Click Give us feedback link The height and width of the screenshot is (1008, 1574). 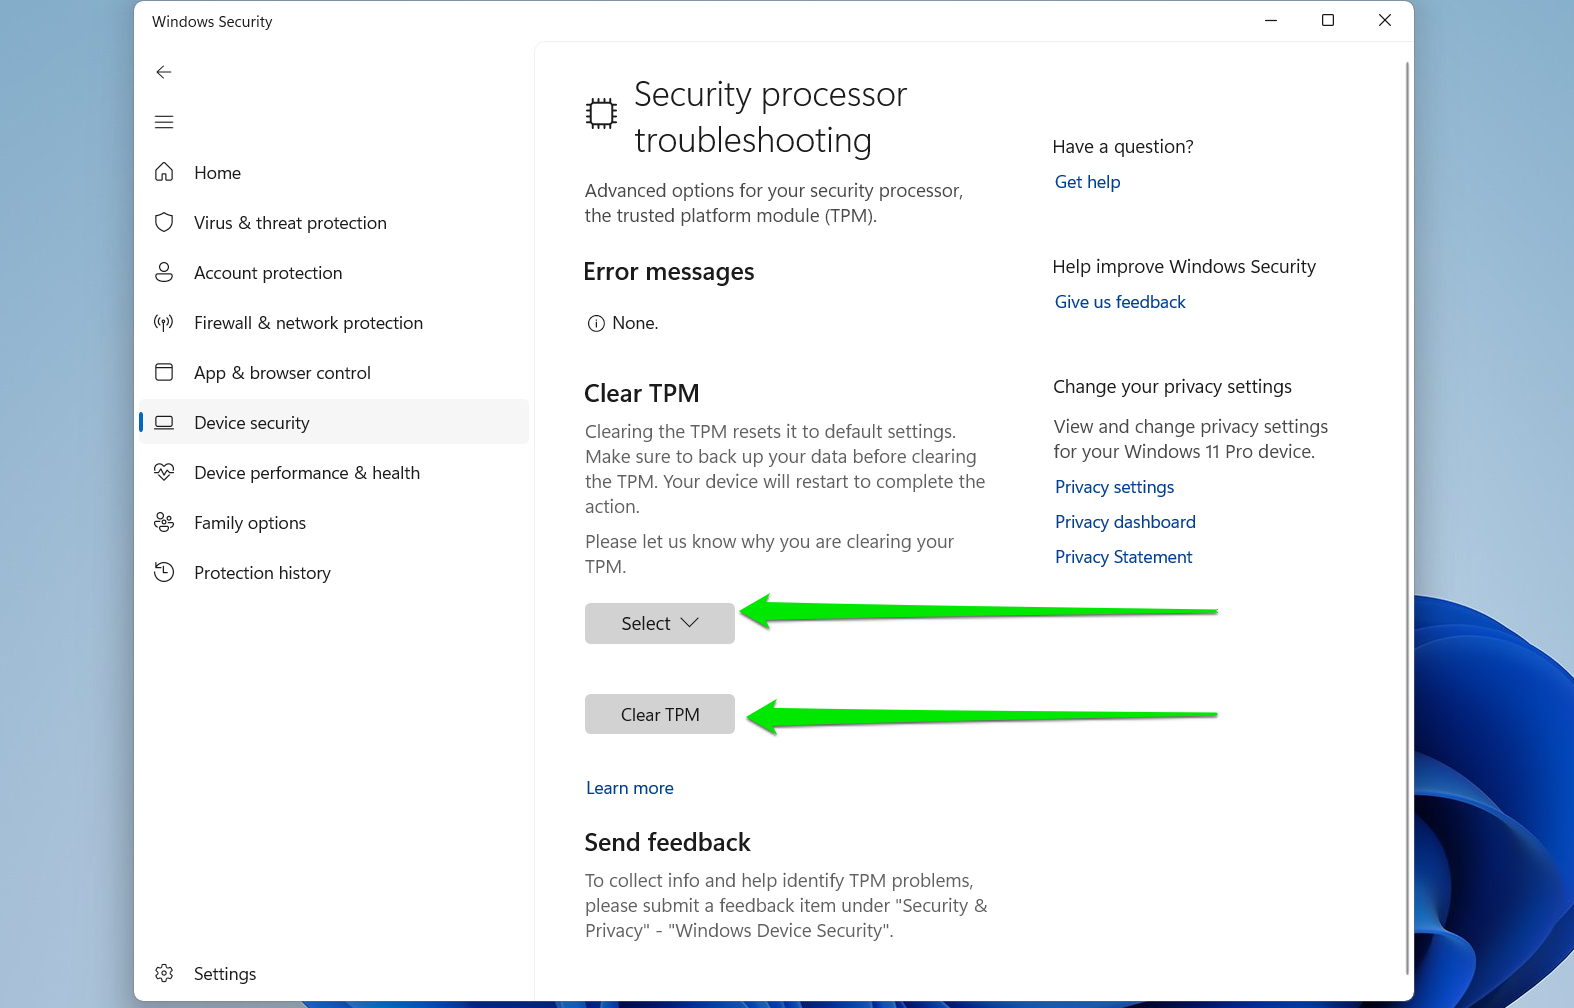[1120, 302]
